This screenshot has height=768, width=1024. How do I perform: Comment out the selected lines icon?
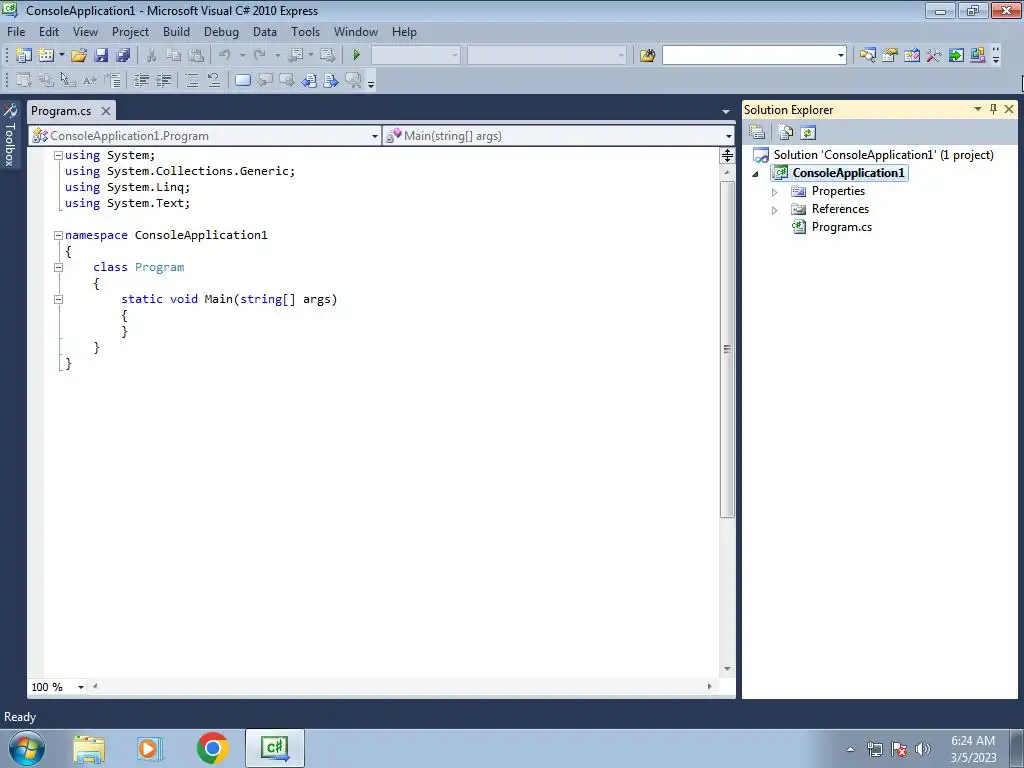(192, 80)
